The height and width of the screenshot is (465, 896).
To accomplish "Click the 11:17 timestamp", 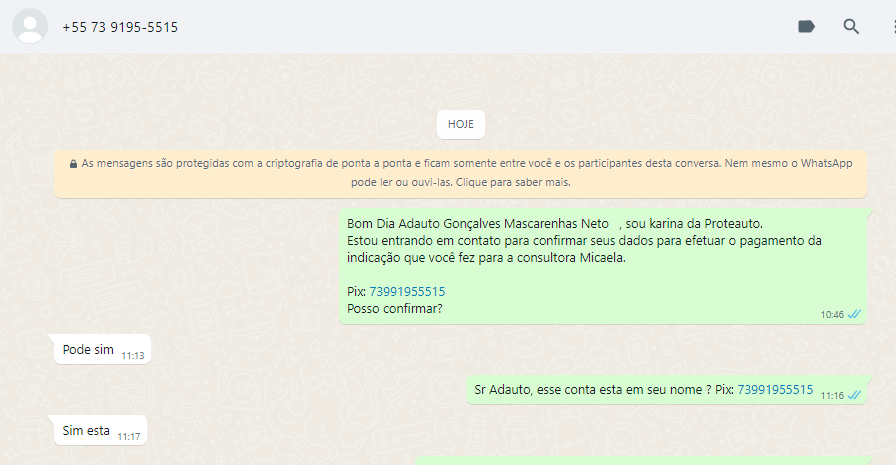I will (x=128, y=436).
